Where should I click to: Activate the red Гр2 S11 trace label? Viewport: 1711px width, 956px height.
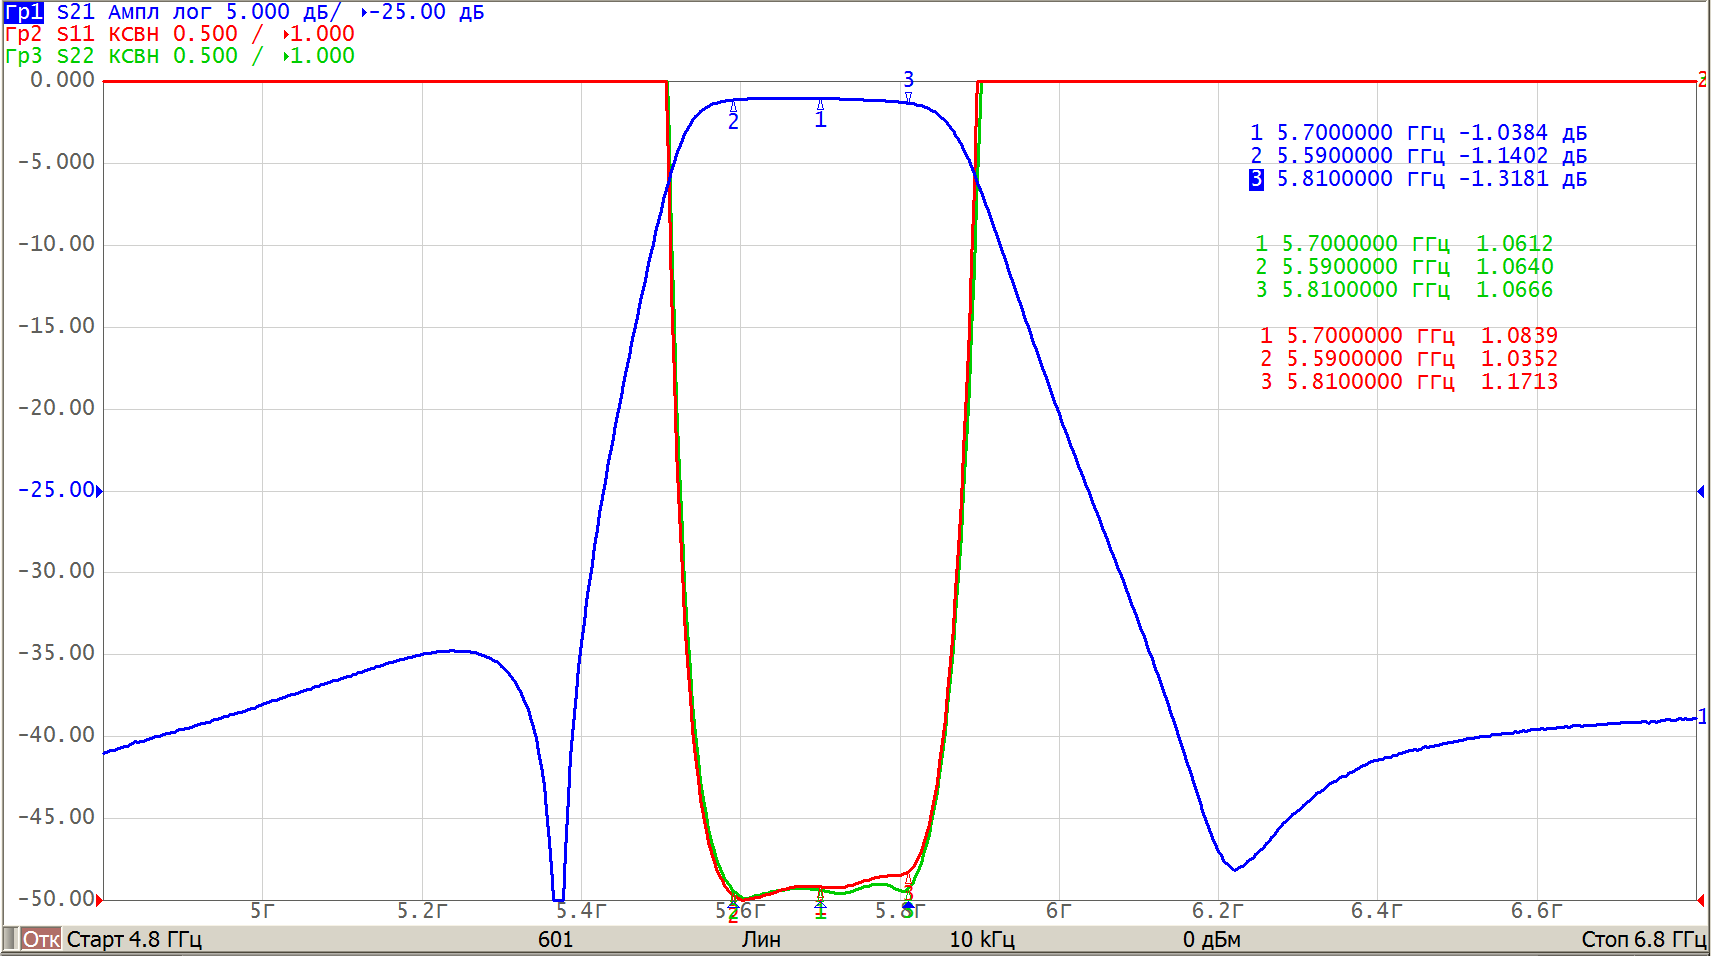click(24, 34)
